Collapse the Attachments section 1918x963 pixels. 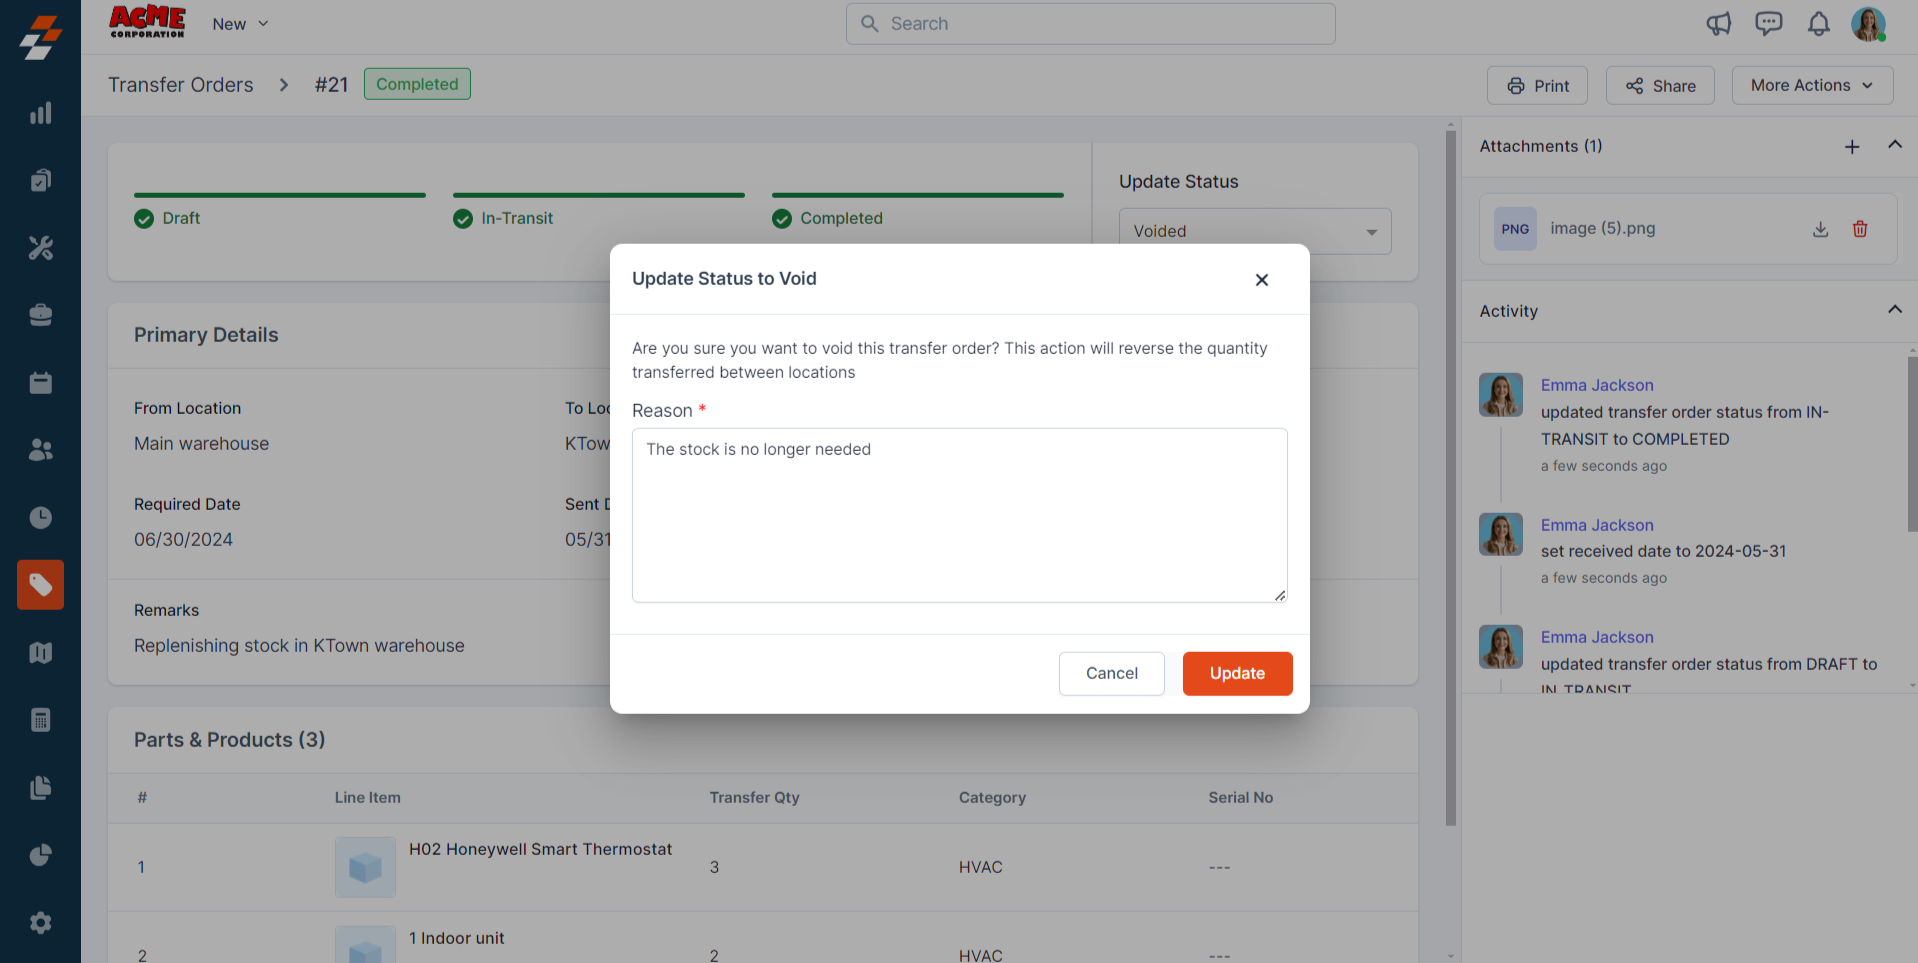pos(1894,145)
